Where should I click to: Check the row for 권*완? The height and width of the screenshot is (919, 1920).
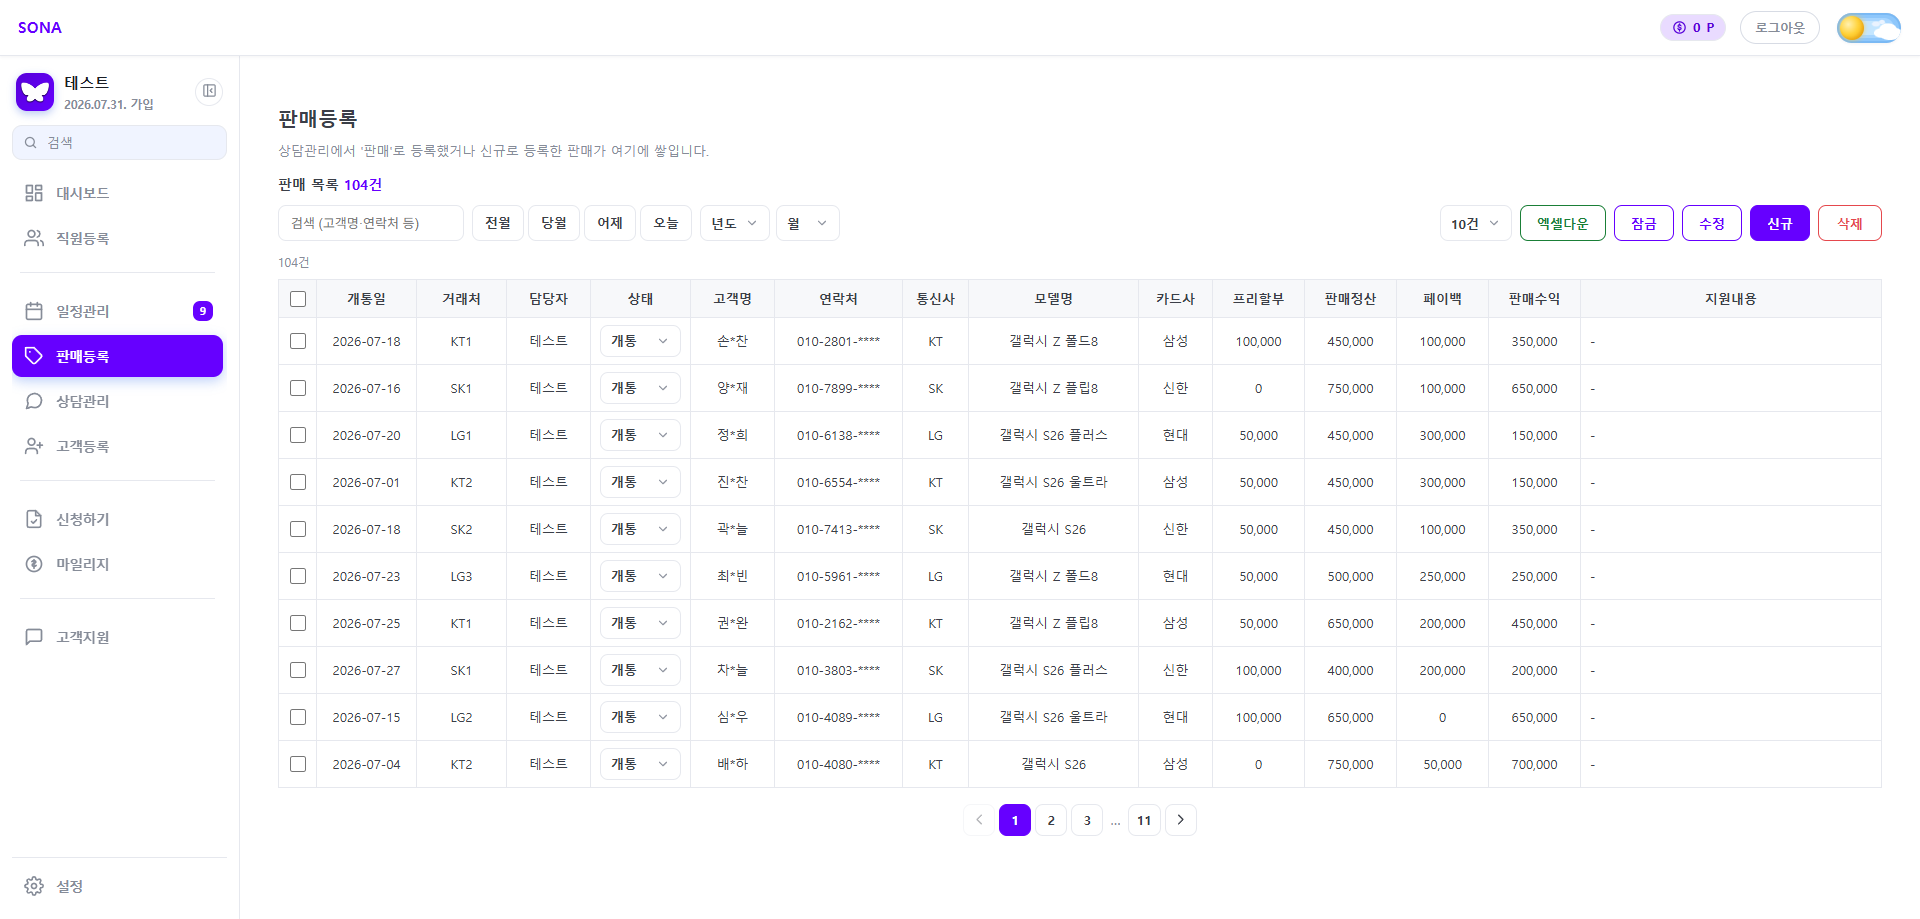pyautogui.click(x=298, y=623)
